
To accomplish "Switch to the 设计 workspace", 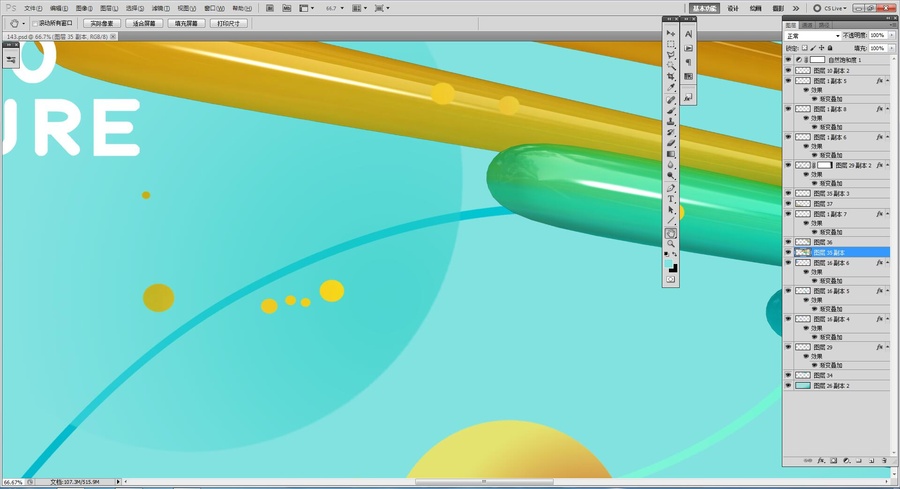I will (733, 8).
